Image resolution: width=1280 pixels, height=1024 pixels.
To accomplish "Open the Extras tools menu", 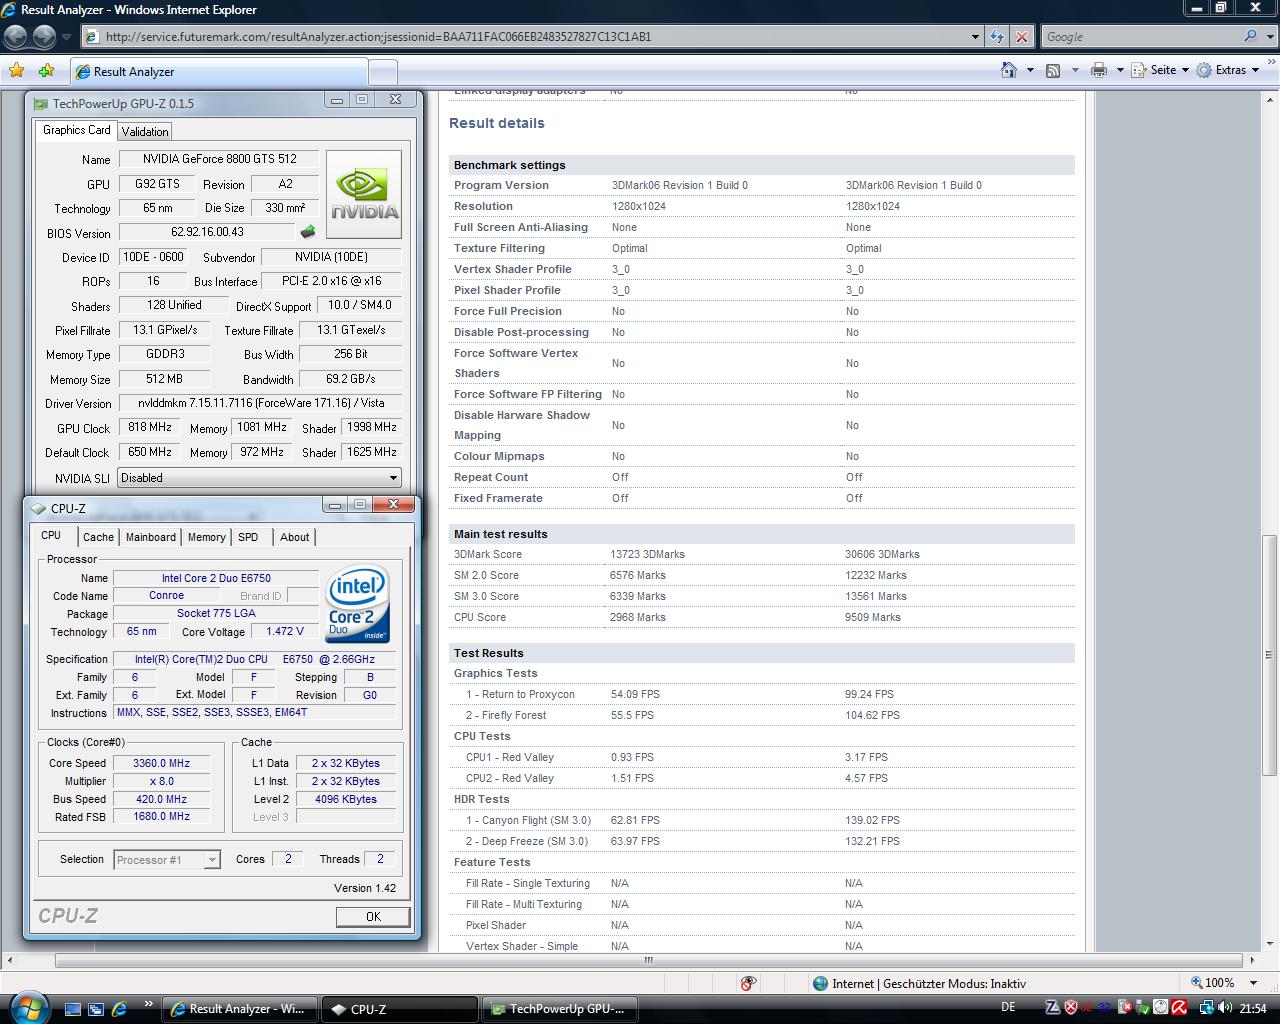I will pos(1228,70).
